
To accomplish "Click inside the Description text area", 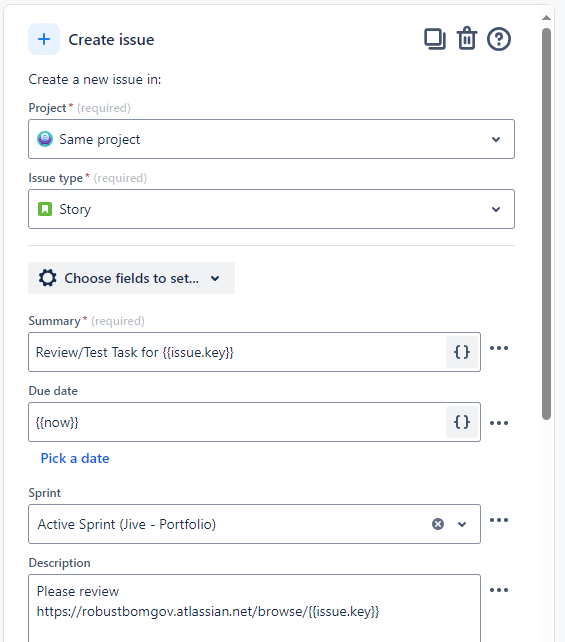I will click(x=254, y=608).
